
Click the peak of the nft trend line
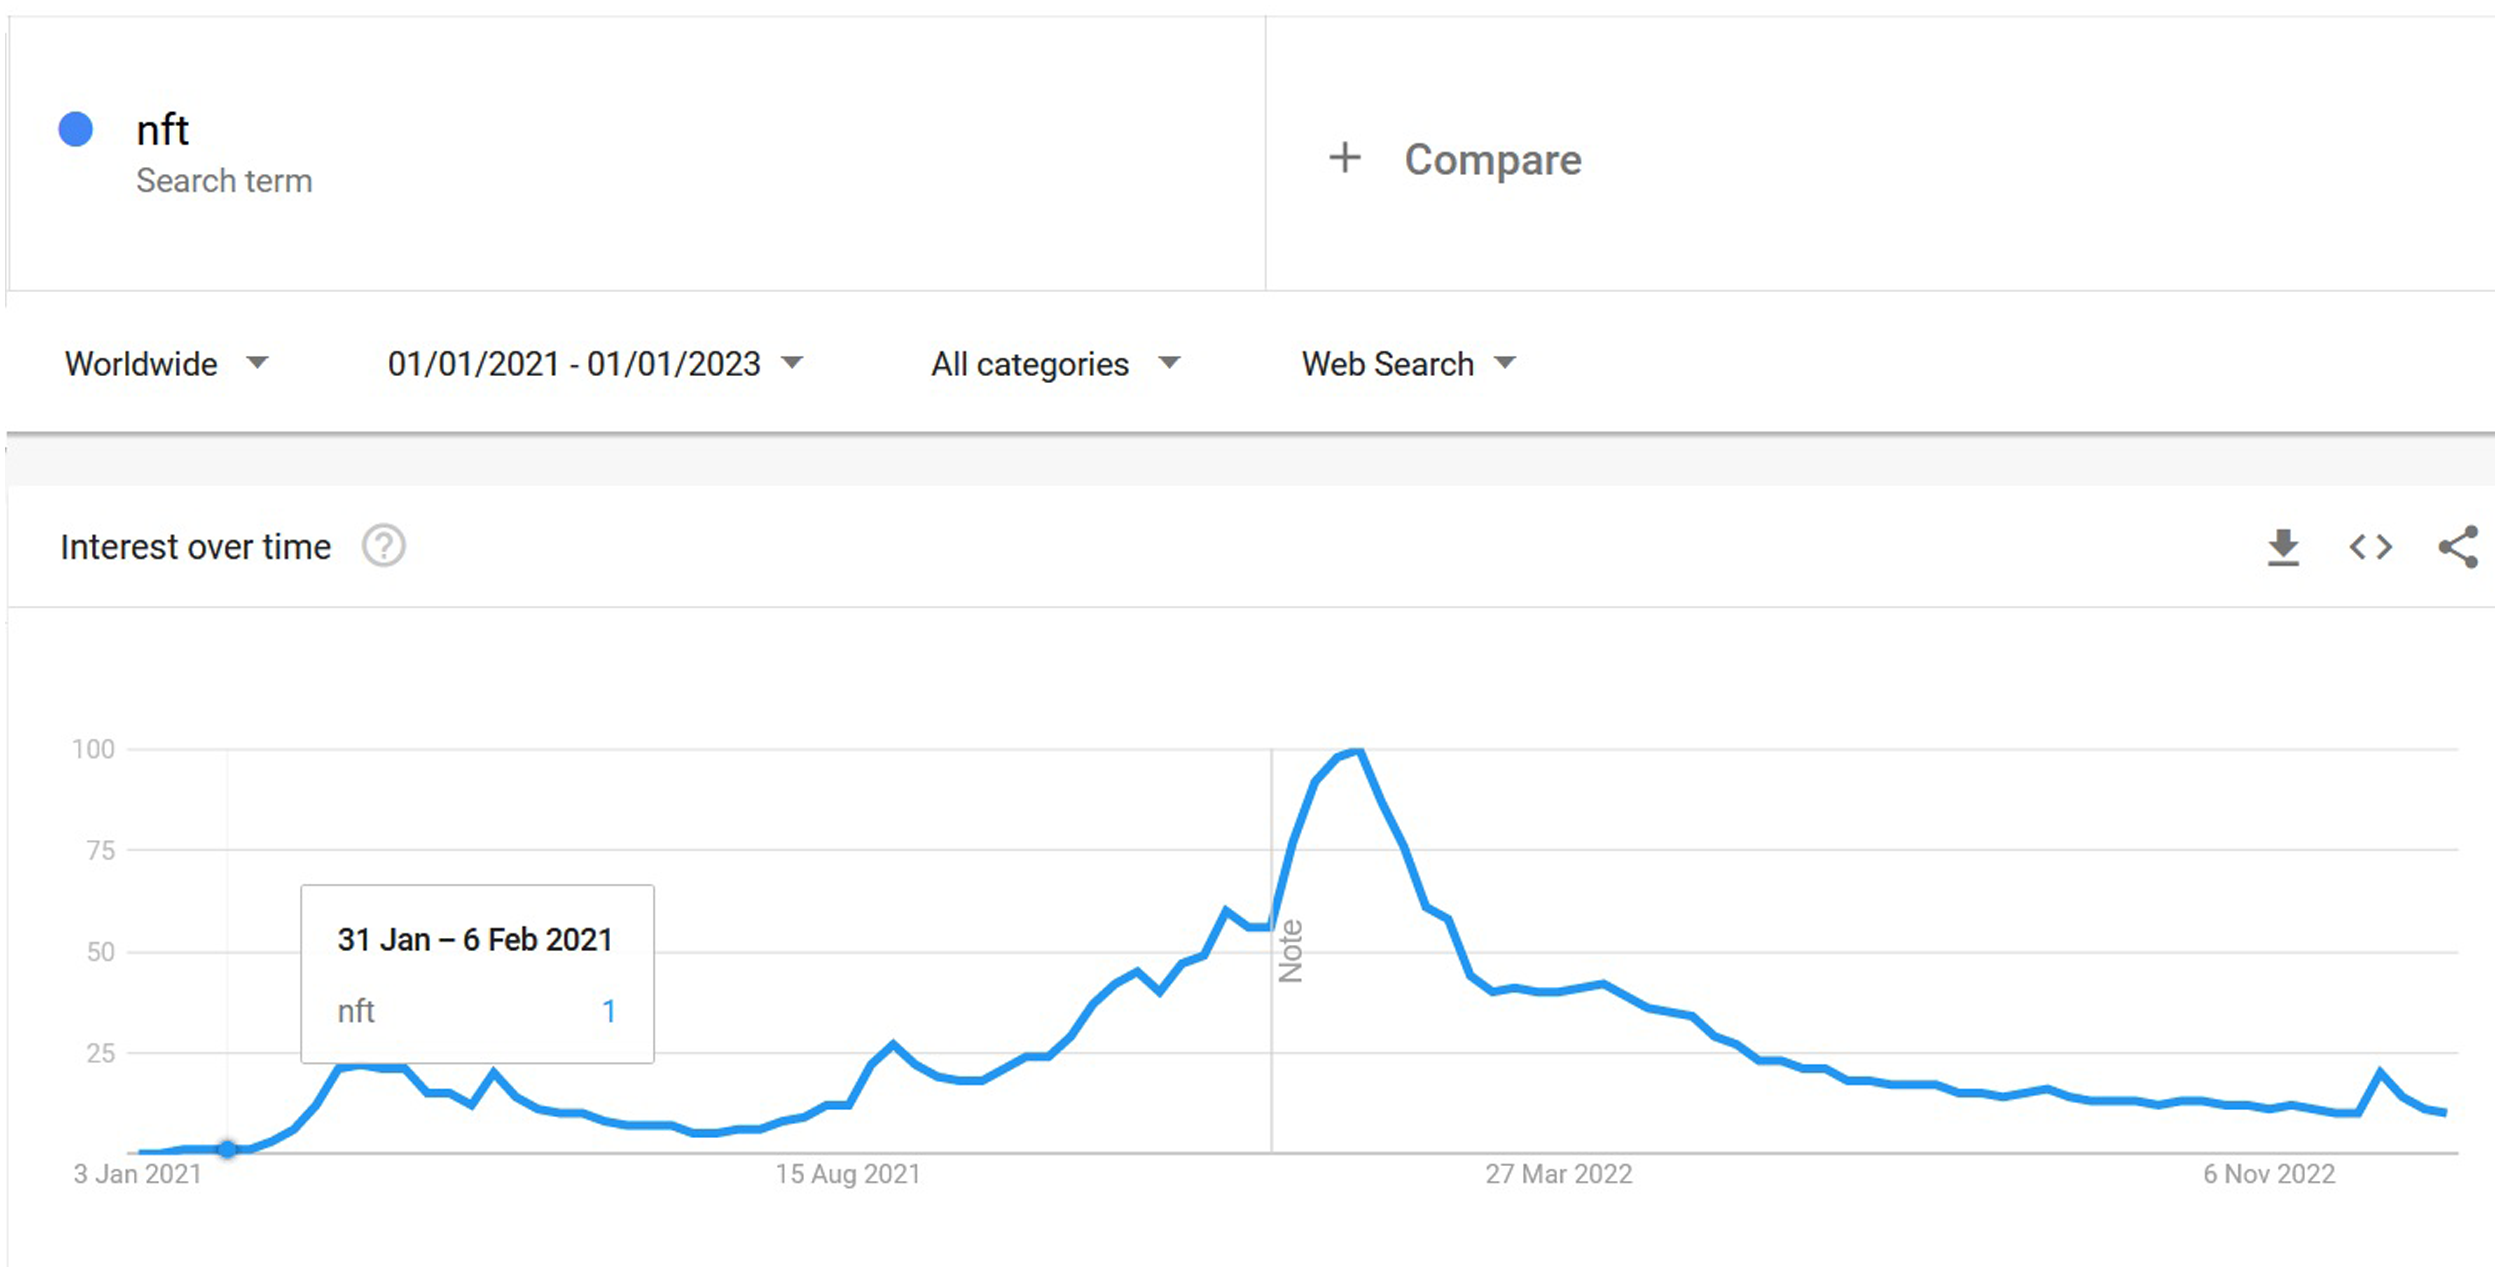(1357, 750)
